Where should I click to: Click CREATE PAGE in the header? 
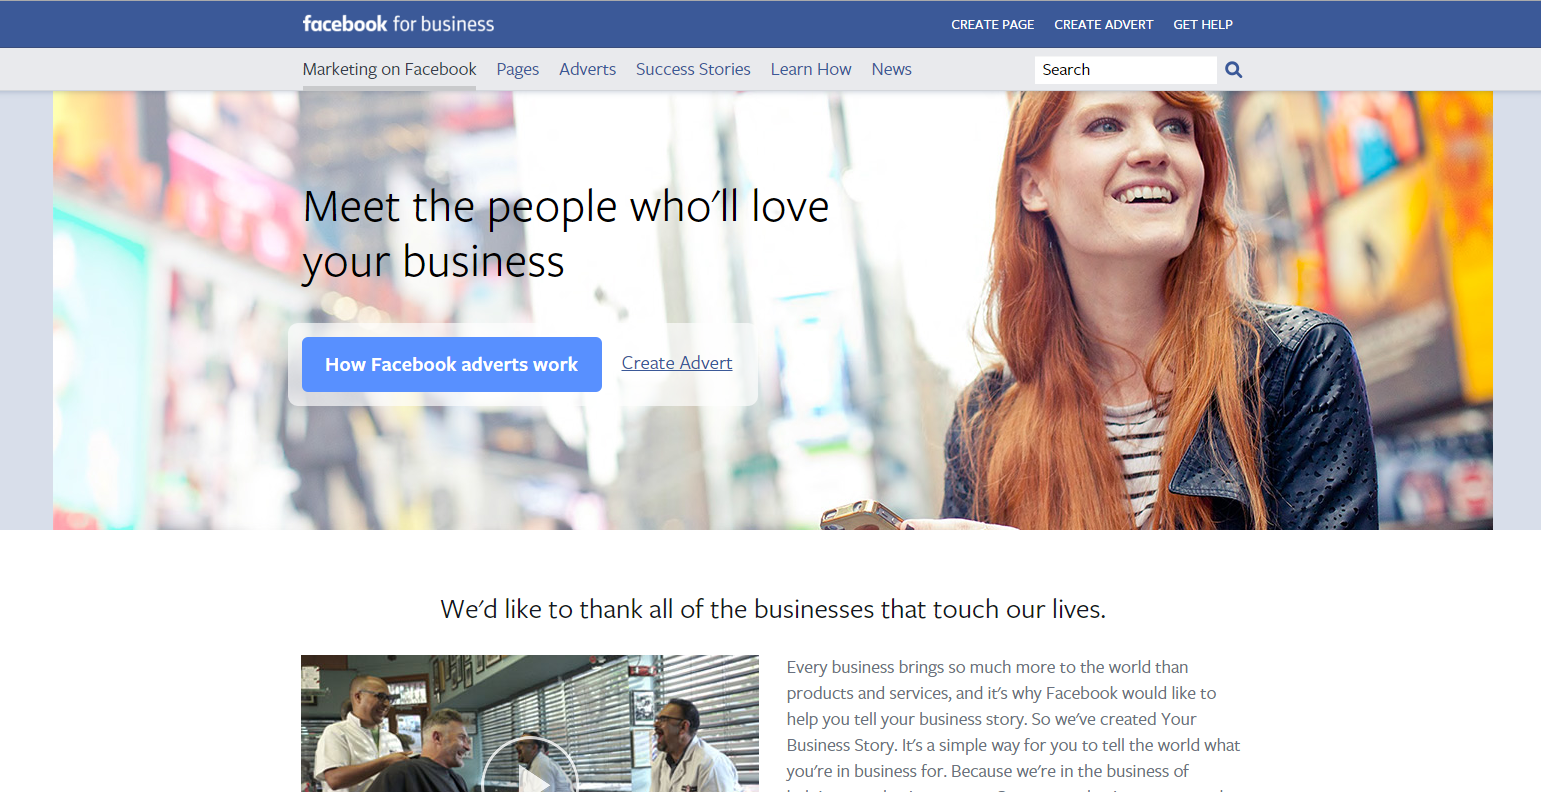[x=992, y=24]
